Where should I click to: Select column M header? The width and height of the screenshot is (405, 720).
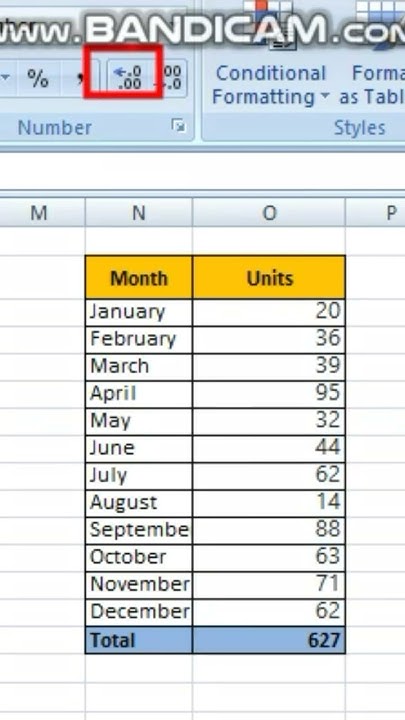coord(39,213)
